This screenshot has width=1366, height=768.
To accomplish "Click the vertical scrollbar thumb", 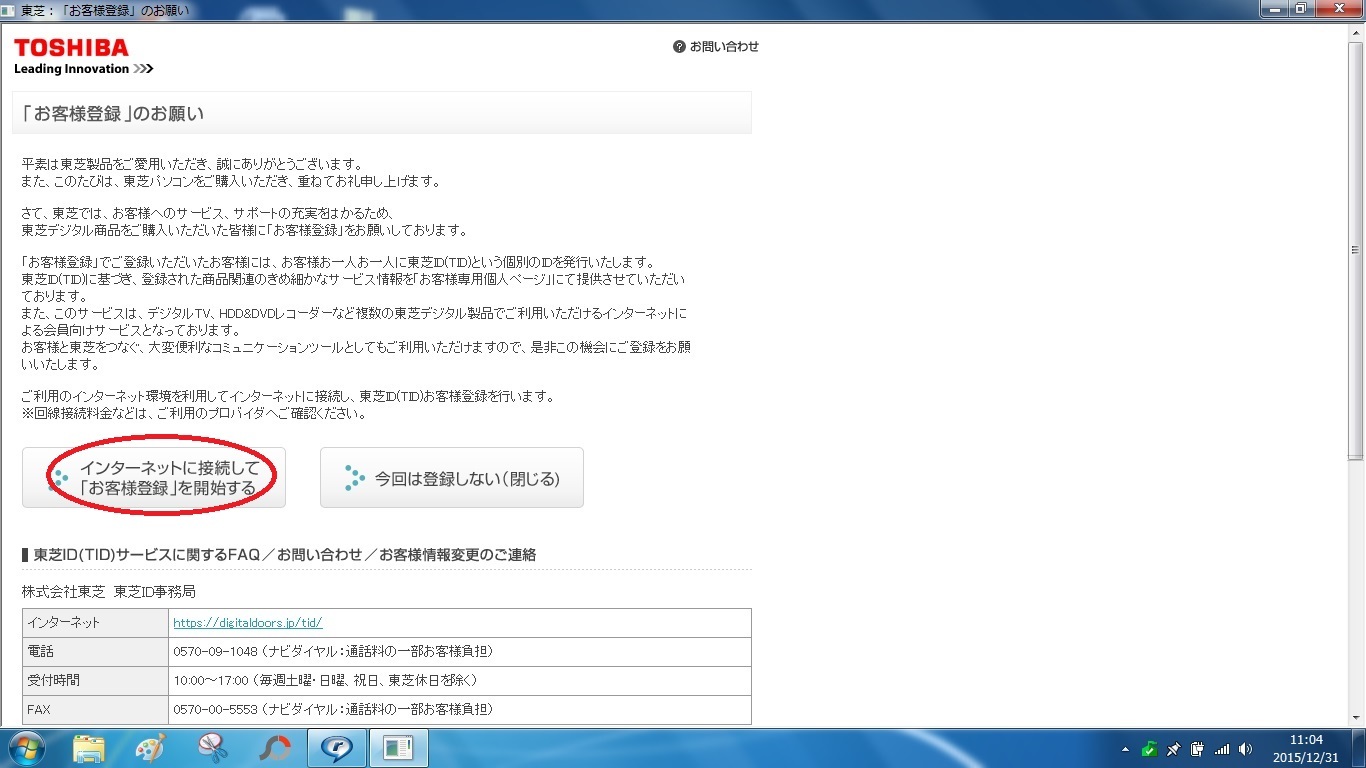I will point(1357,250).
